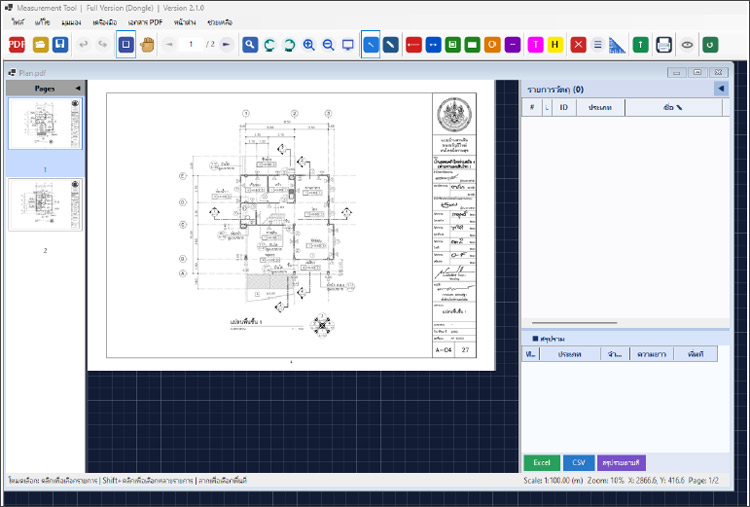Toggle eye icon on page 2 thumbnail
Screen dimensions: 750x507
pyautogui.click(x=75, y=185)
